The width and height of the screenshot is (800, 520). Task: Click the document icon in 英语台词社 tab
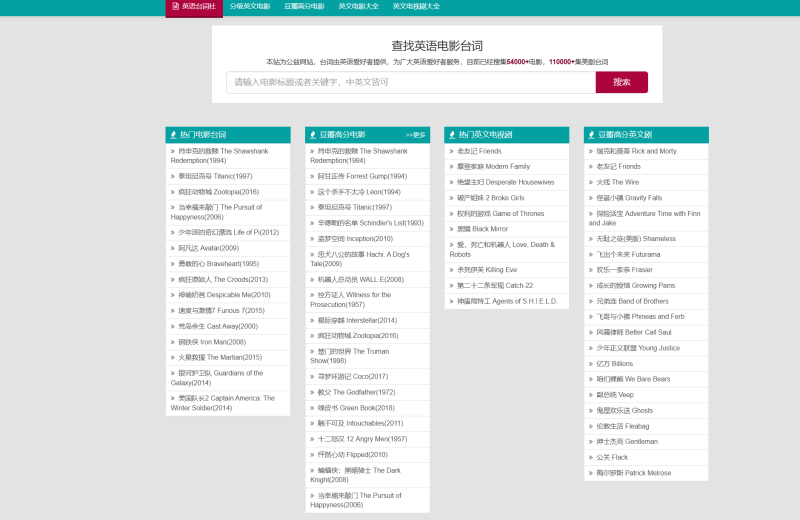176,7
